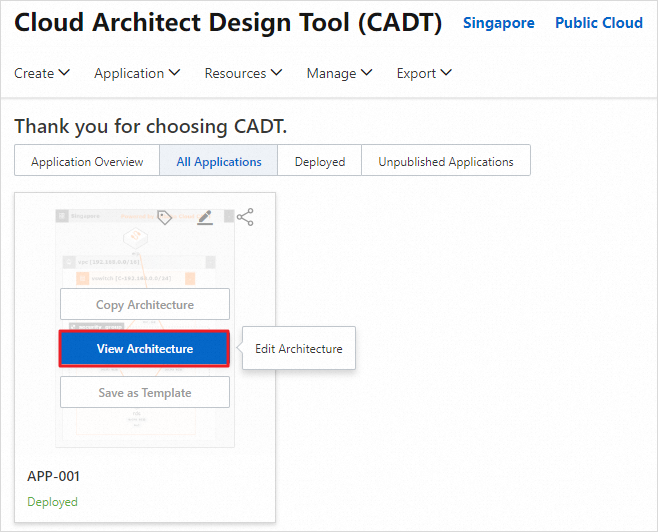Click the green Deployed status label
This screenshot has width=658, height=532.
pyautogui.click(x=52, y=502)
